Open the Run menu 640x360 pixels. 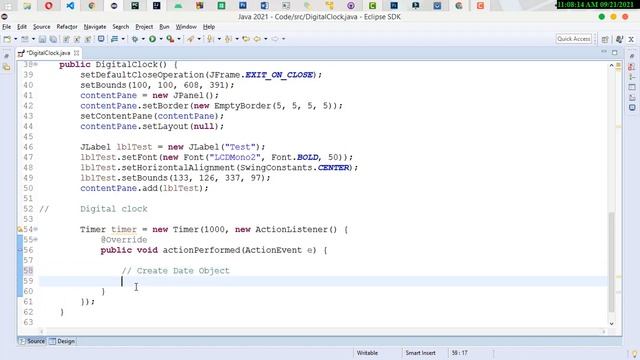pos(164,27)
